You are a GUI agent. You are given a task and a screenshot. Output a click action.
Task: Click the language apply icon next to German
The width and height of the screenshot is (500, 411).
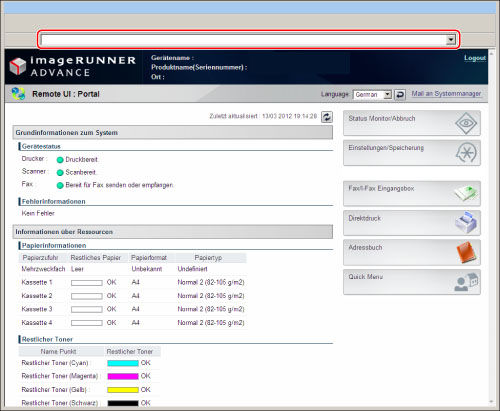click(400, 95)
